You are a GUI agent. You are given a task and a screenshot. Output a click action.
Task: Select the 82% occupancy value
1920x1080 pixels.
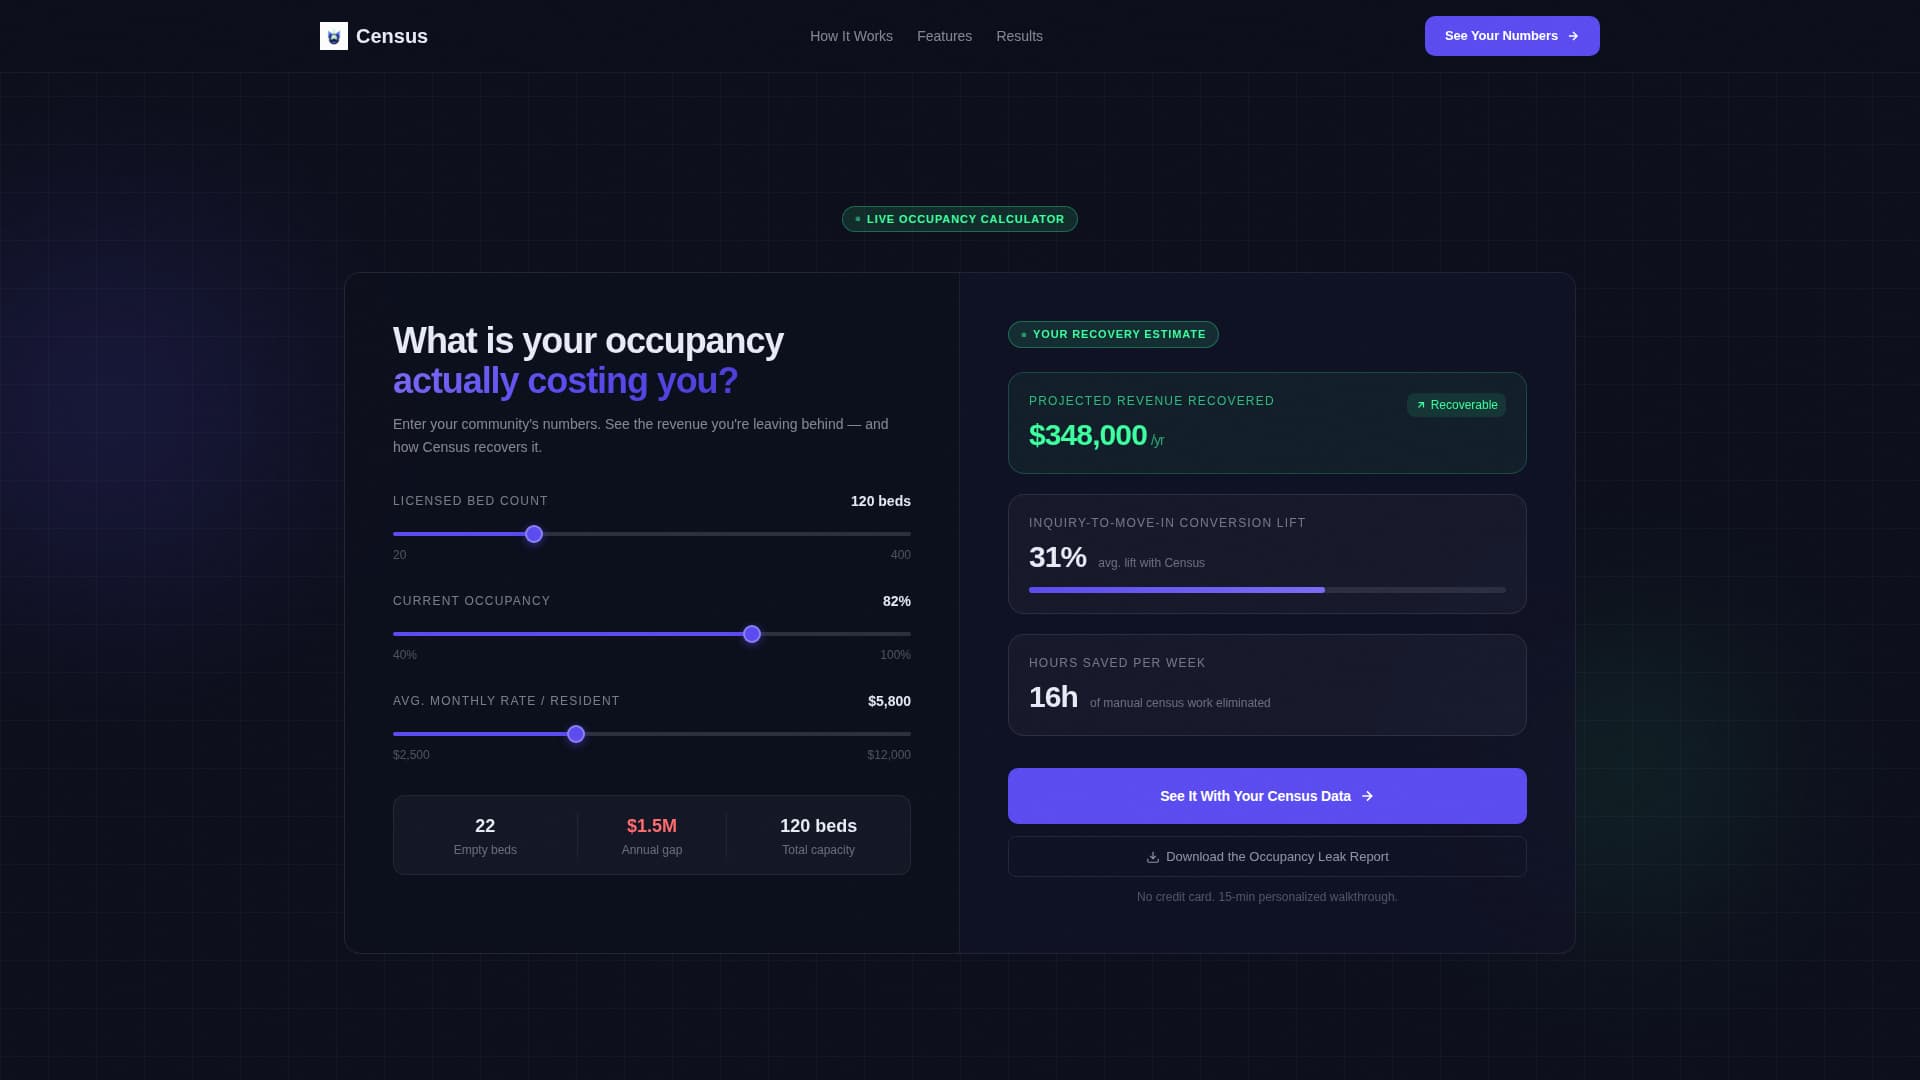point(896,601)
